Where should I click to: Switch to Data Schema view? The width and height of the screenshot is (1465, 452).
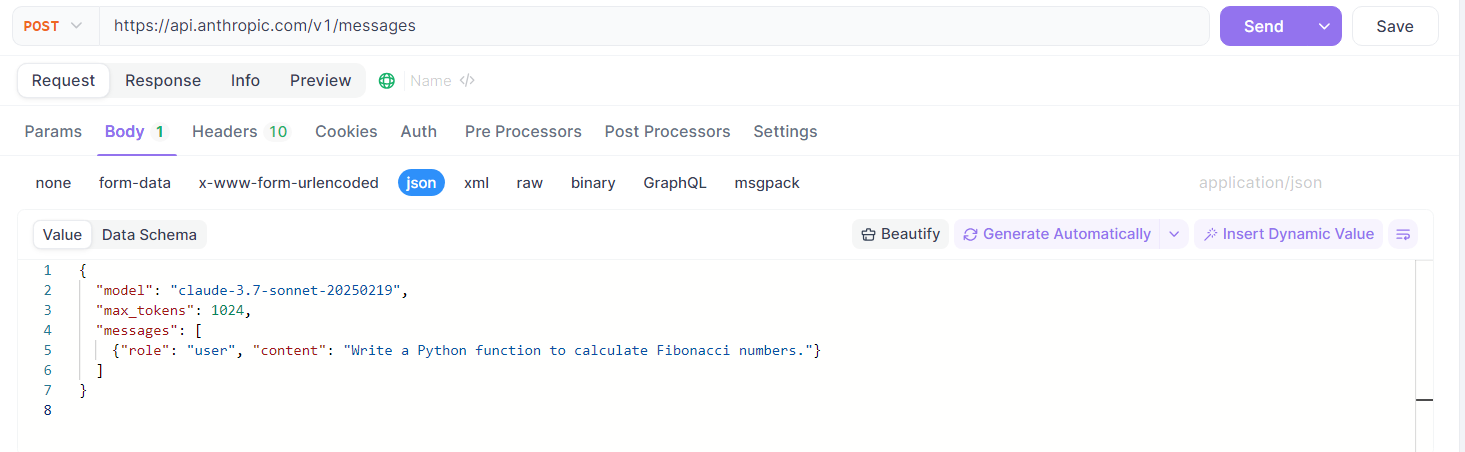149,234
